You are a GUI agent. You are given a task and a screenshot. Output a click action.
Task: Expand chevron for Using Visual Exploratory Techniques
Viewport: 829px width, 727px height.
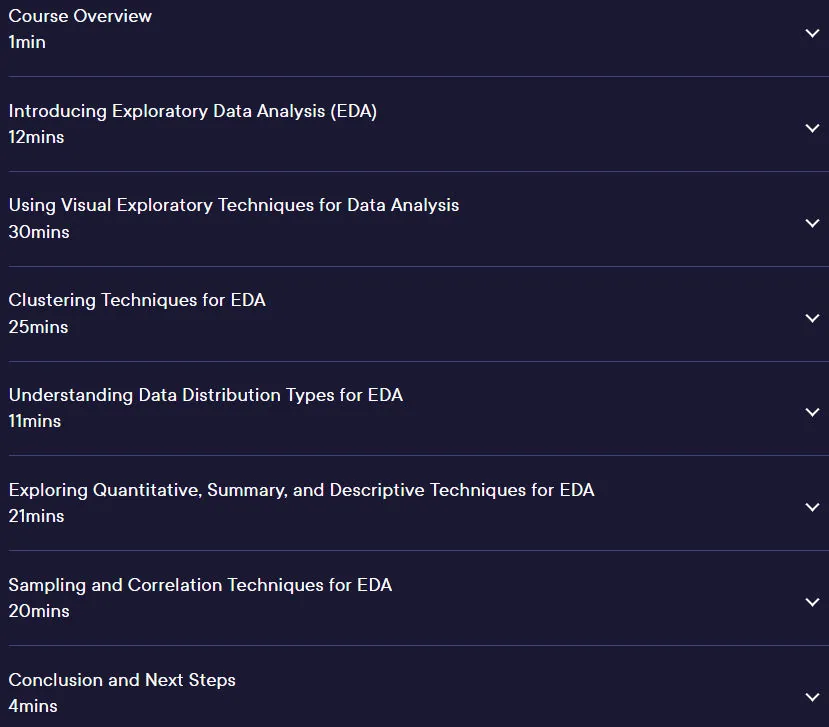(812, 223)
